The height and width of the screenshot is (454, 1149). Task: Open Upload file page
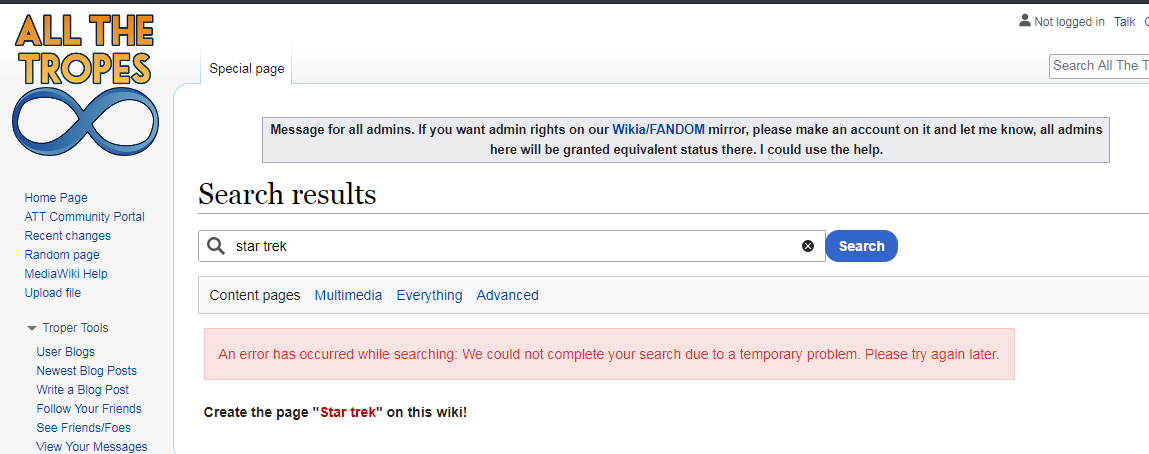[53, 293]
